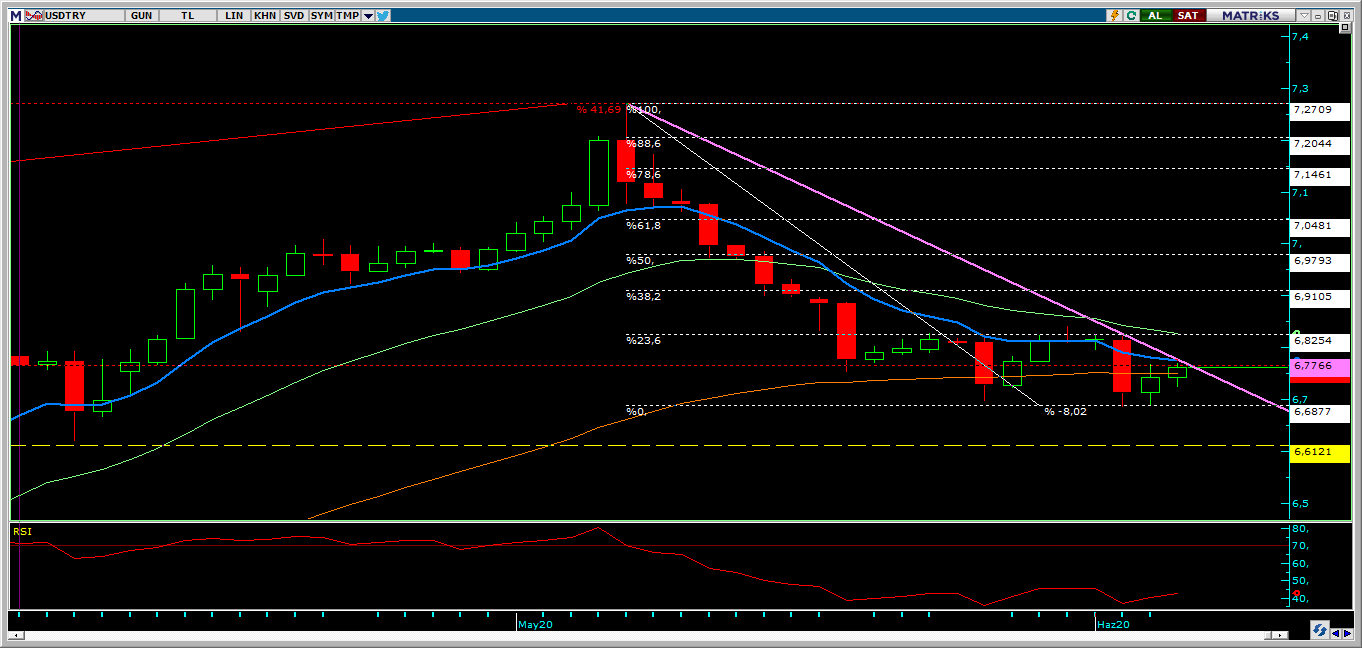The height and width of the screenshot is (648, 1362).
Task: Click the blue right arrow navigation button
Action: point(1348,632)
